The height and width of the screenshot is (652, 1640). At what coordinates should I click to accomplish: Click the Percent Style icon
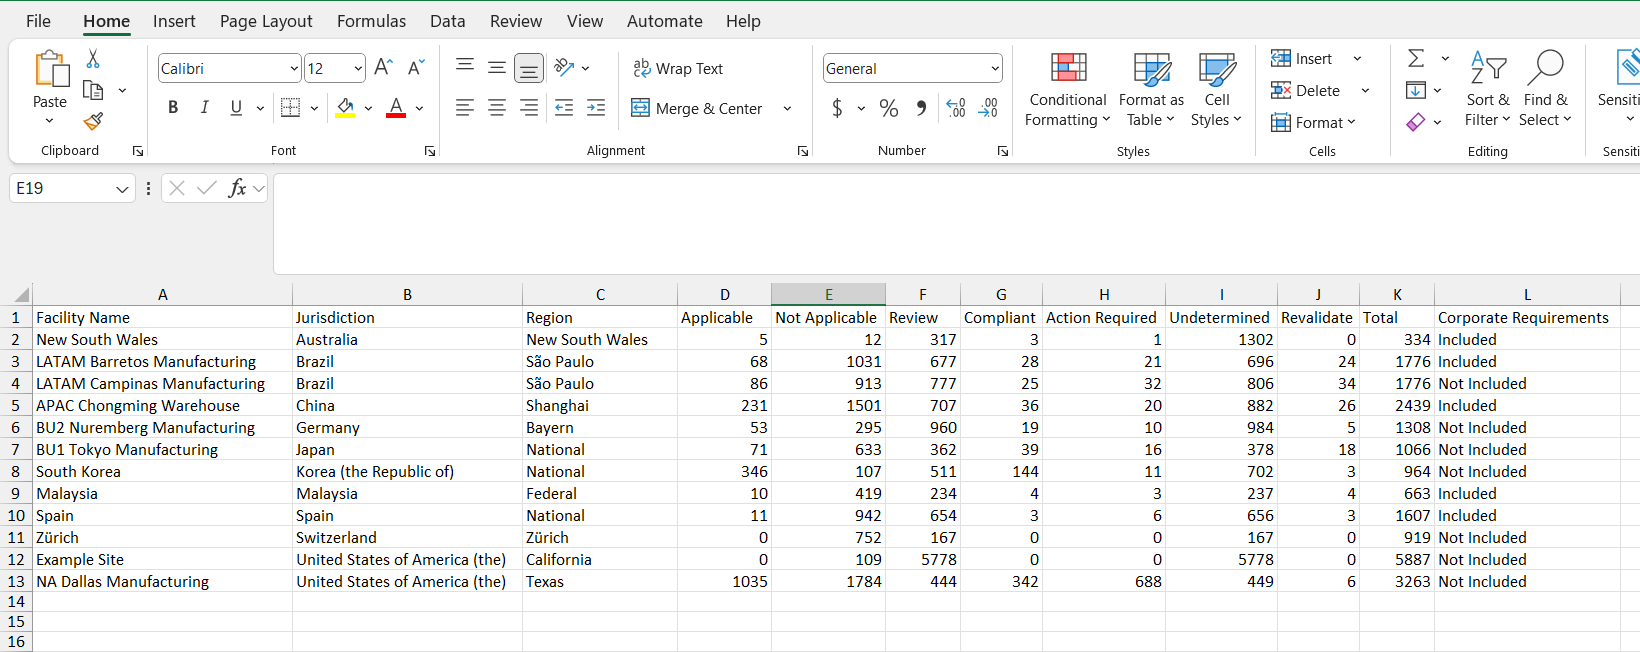889,108
